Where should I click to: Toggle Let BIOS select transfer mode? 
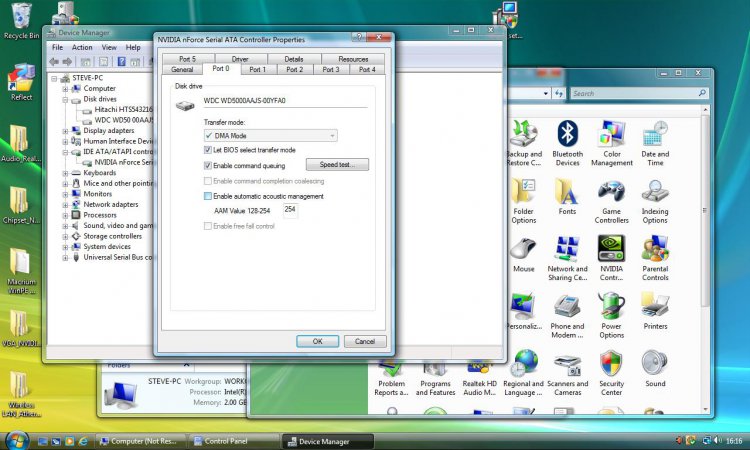tap(208, 150)
